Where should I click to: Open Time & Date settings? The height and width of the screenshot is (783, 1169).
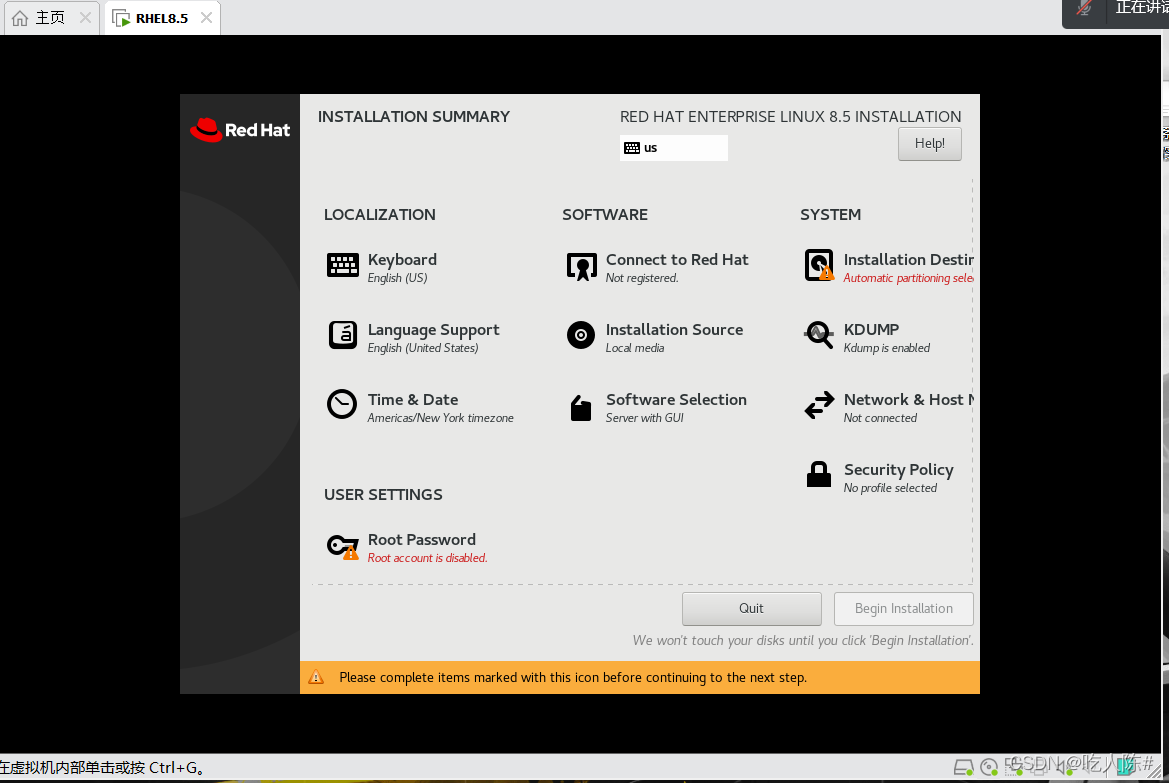pos(413,400)
